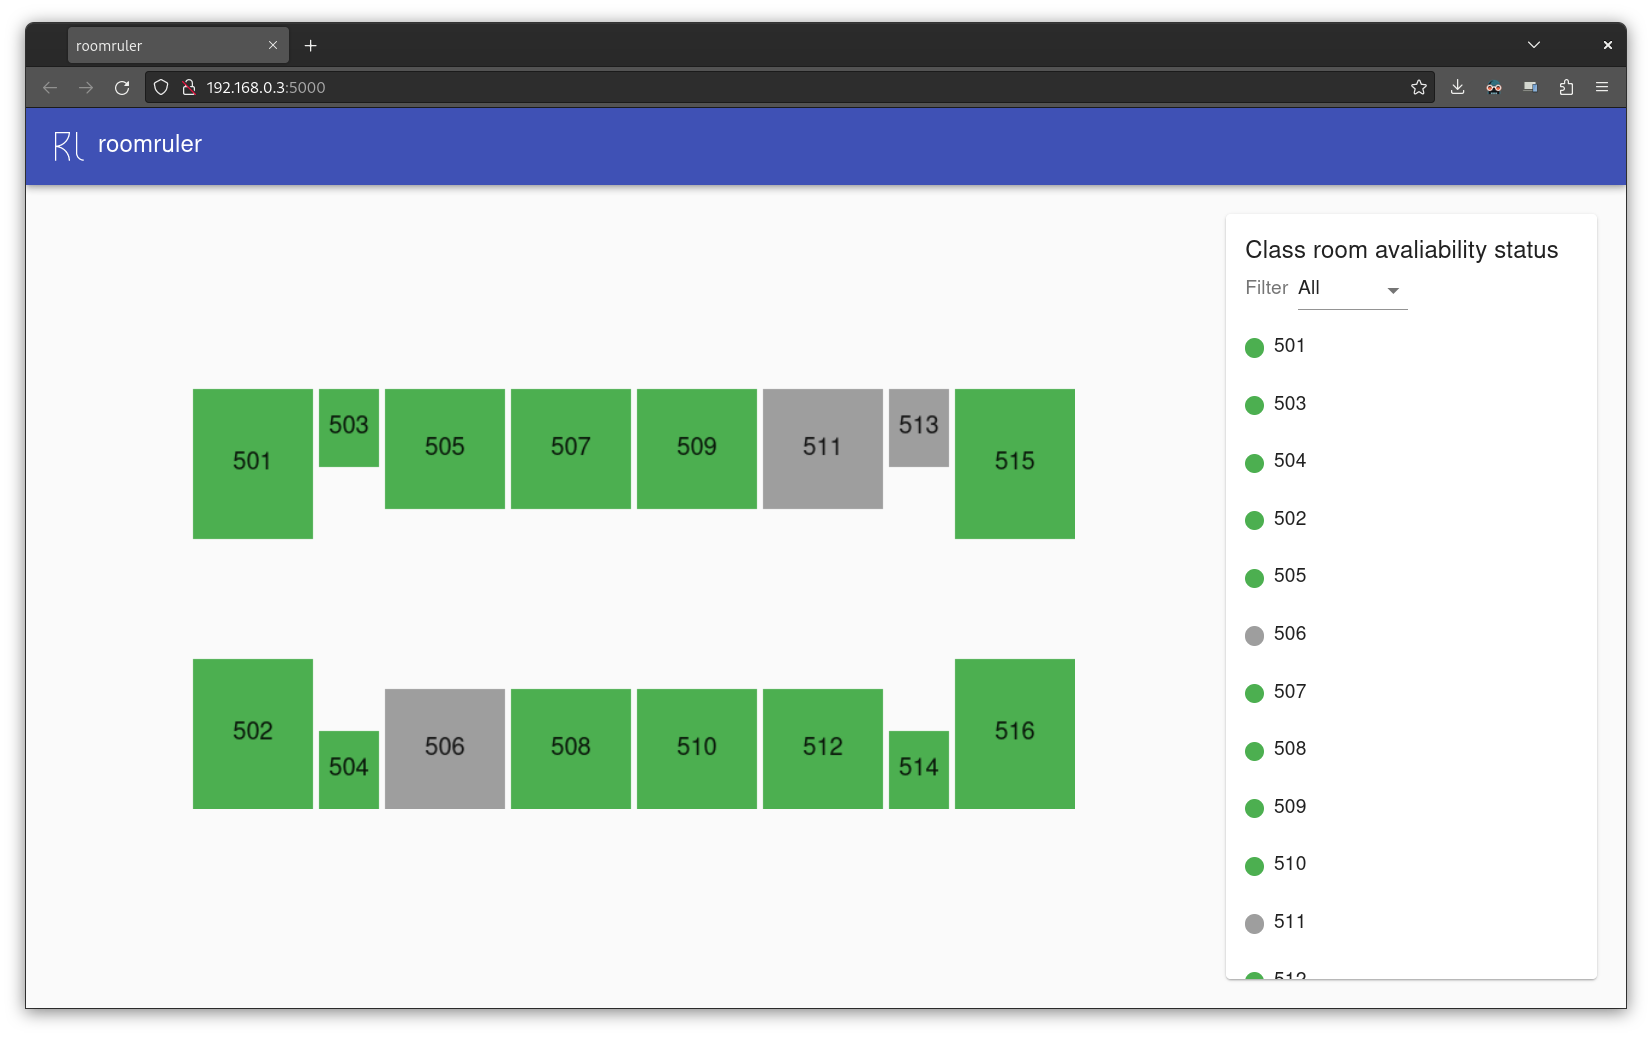
Task: Select room 502 on the floor map
Action: click(x=253, y=734)
